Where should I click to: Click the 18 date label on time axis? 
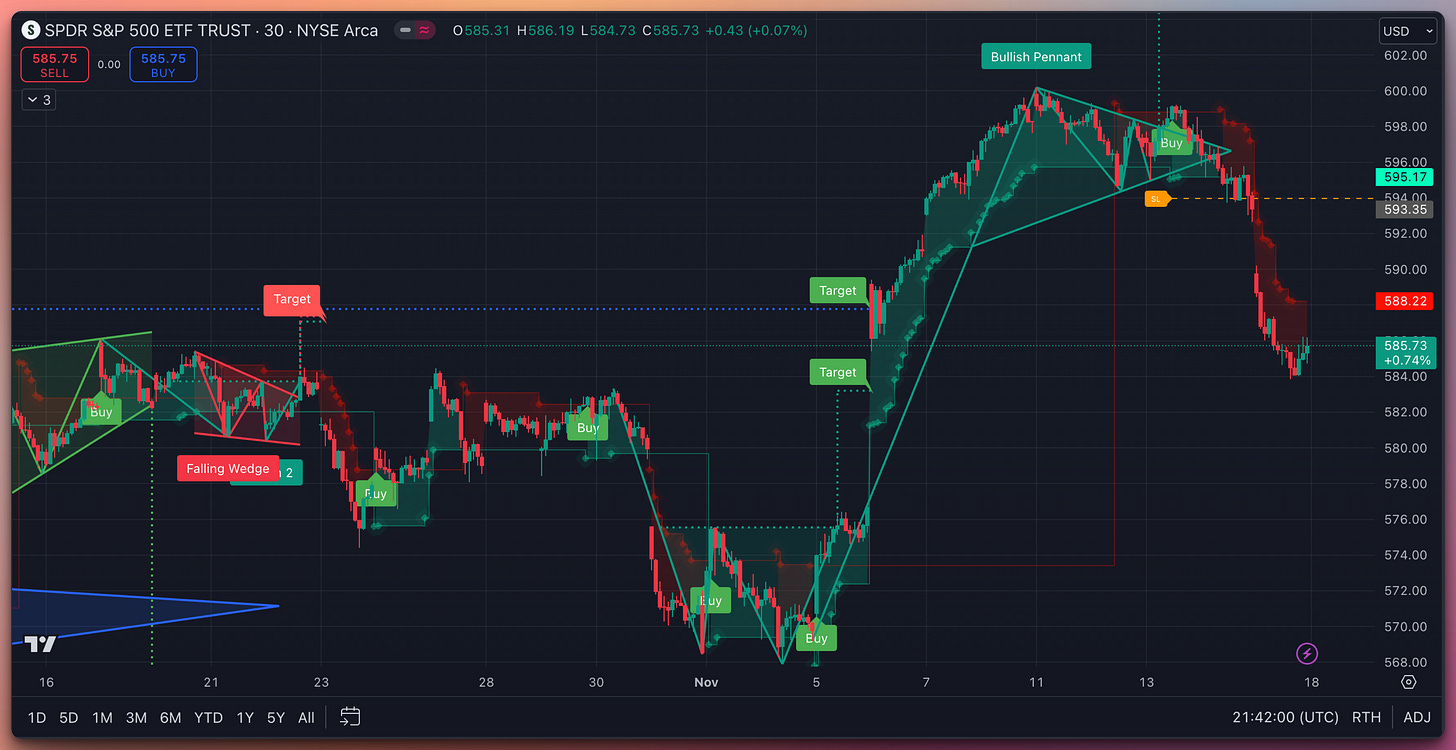(x=1312, y=682)
